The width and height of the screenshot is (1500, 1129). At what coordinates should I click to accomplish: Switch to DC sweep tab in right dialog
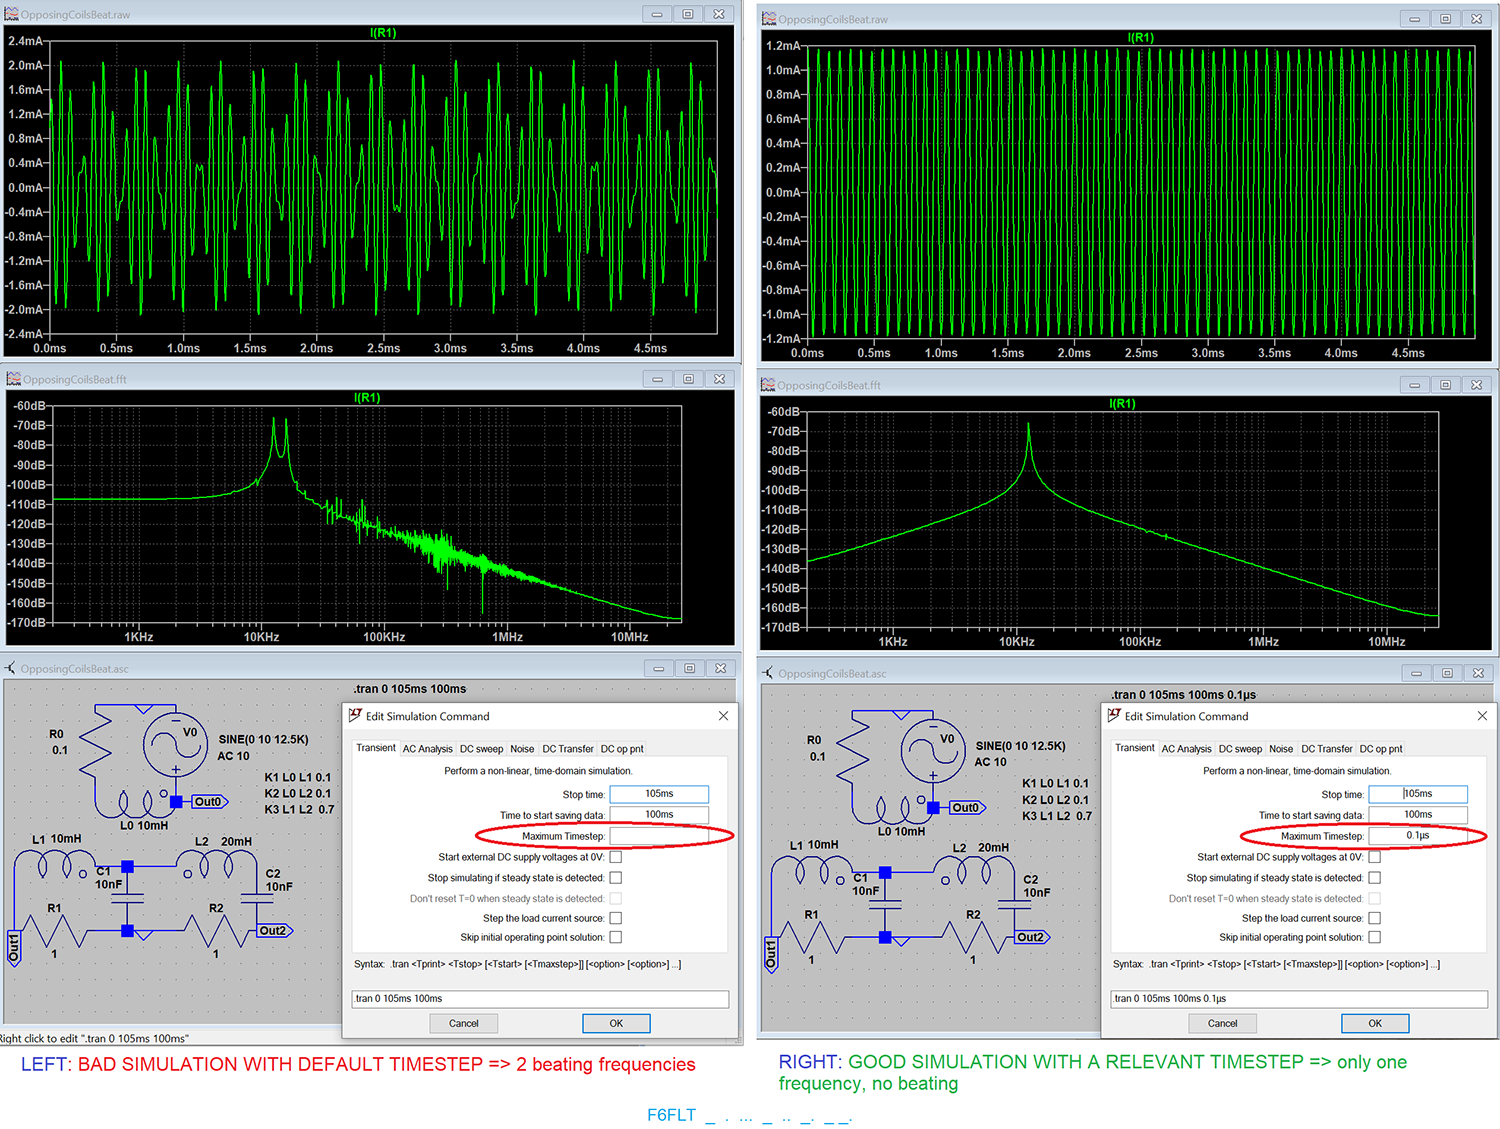1240,748
